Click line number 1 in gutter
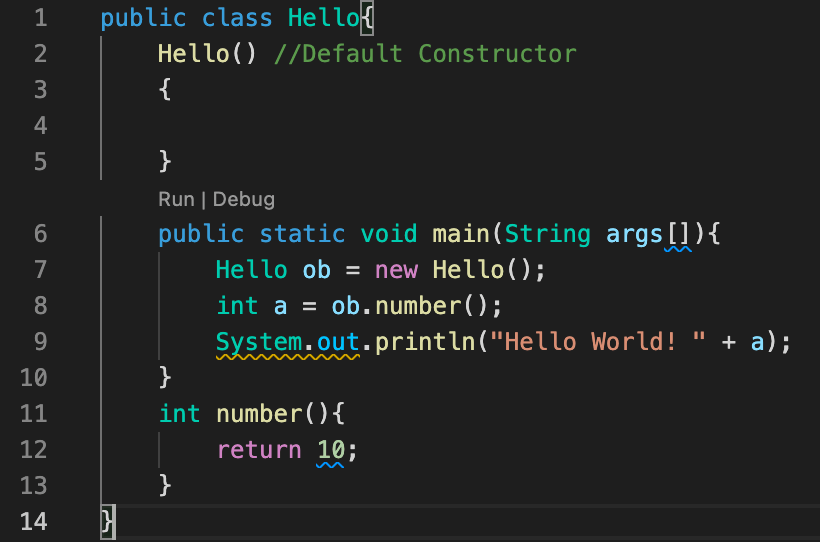This screenshot has width=820, height=542. (40, 18)
